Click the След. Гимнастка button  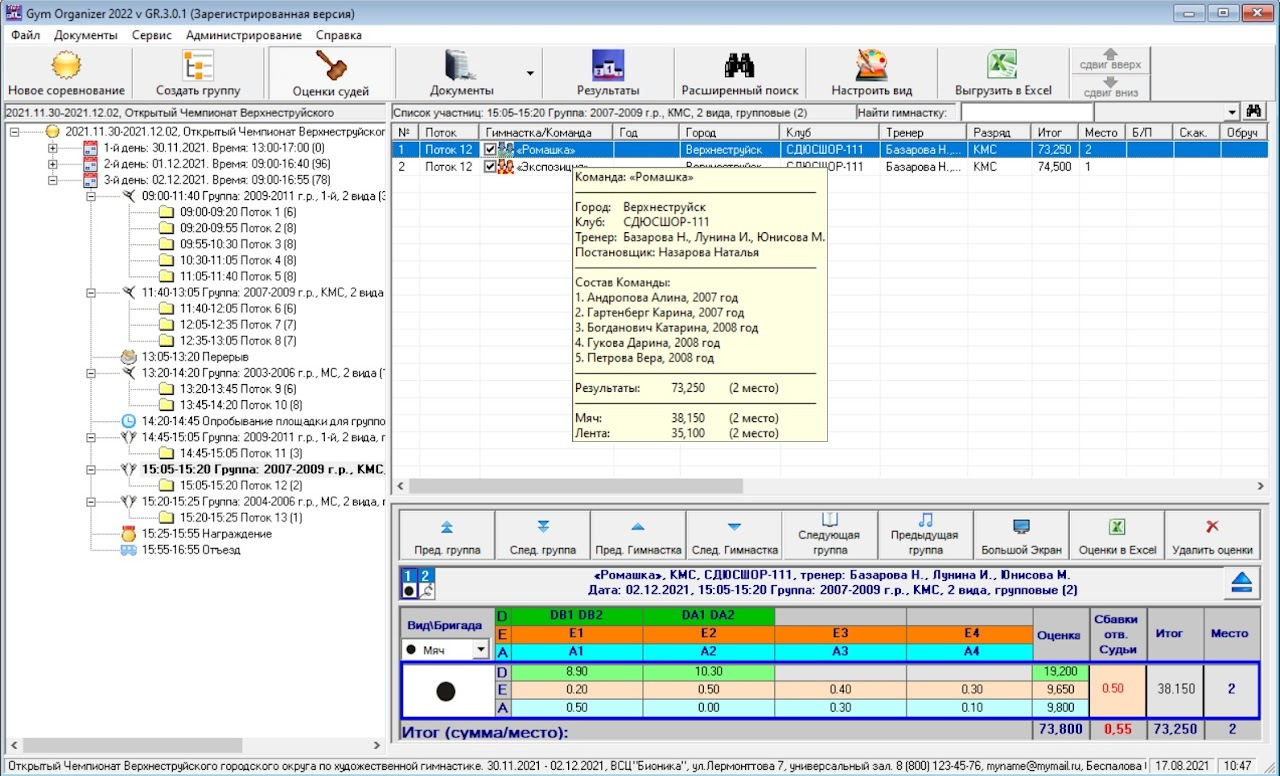(x=734, y=535)
